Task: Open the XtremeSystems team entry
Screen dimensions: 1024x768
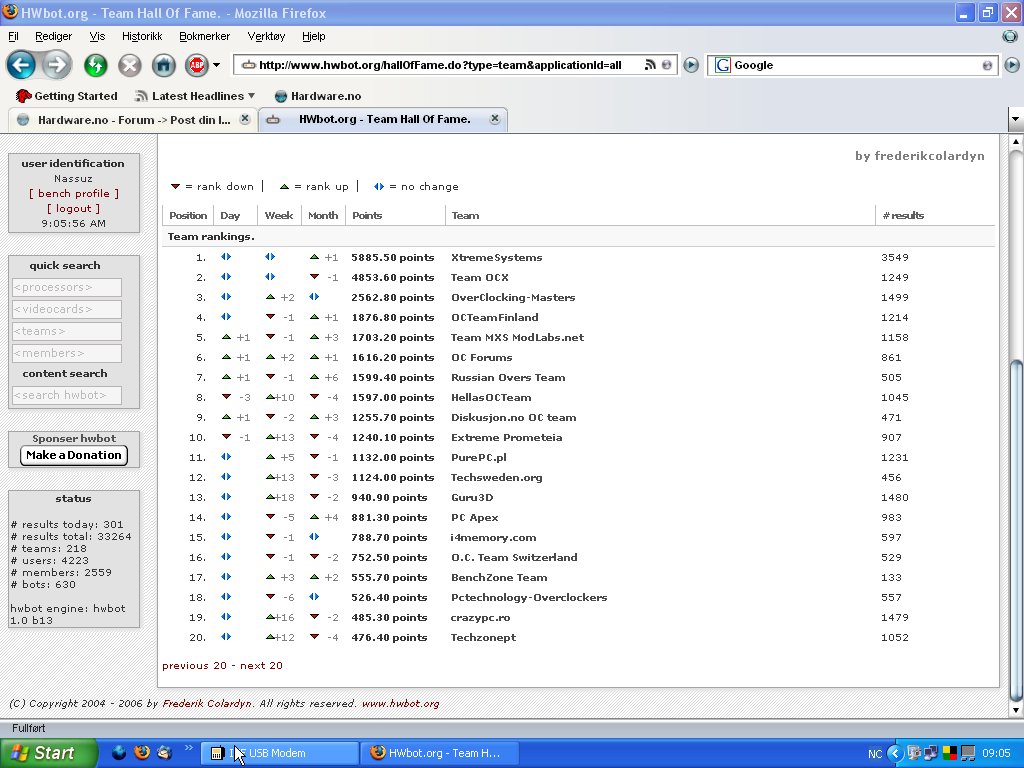Action: point(496,257)
